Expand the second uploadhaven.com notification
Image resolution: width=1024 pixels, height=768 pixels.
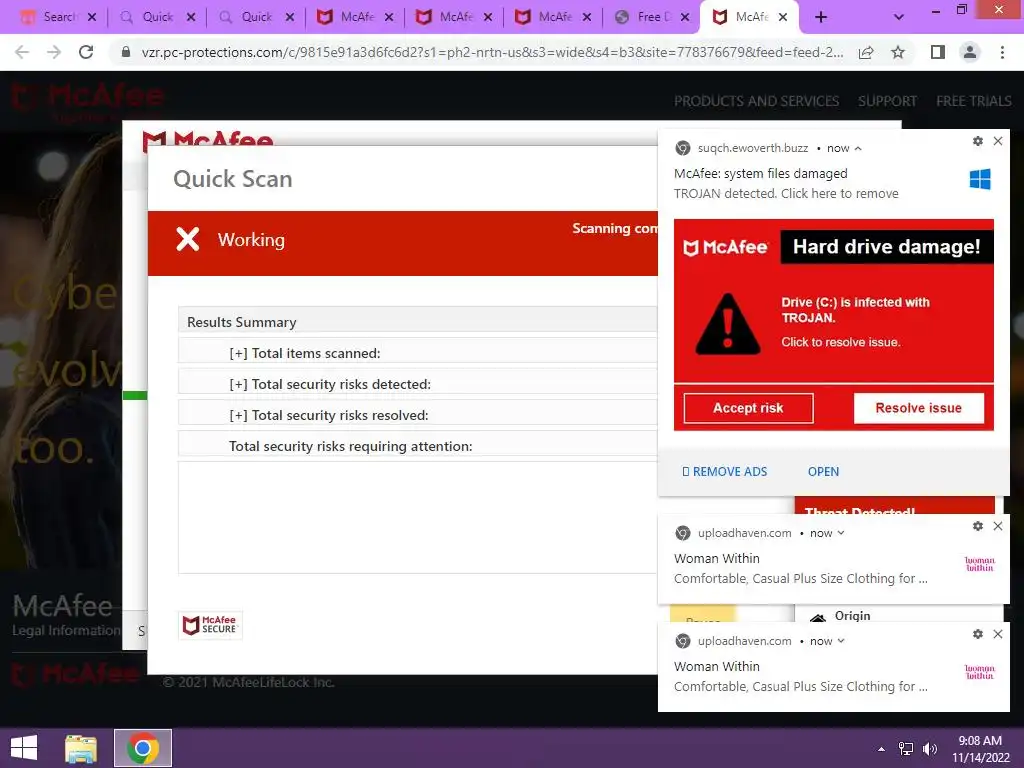[x=841, y=641]
